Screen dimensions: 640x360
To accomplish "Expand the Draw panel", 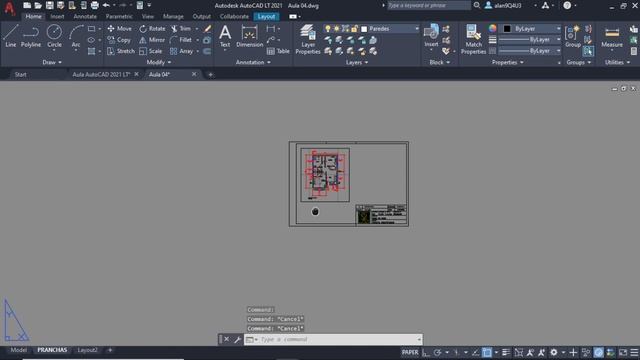I will click(x=52, y=62).
